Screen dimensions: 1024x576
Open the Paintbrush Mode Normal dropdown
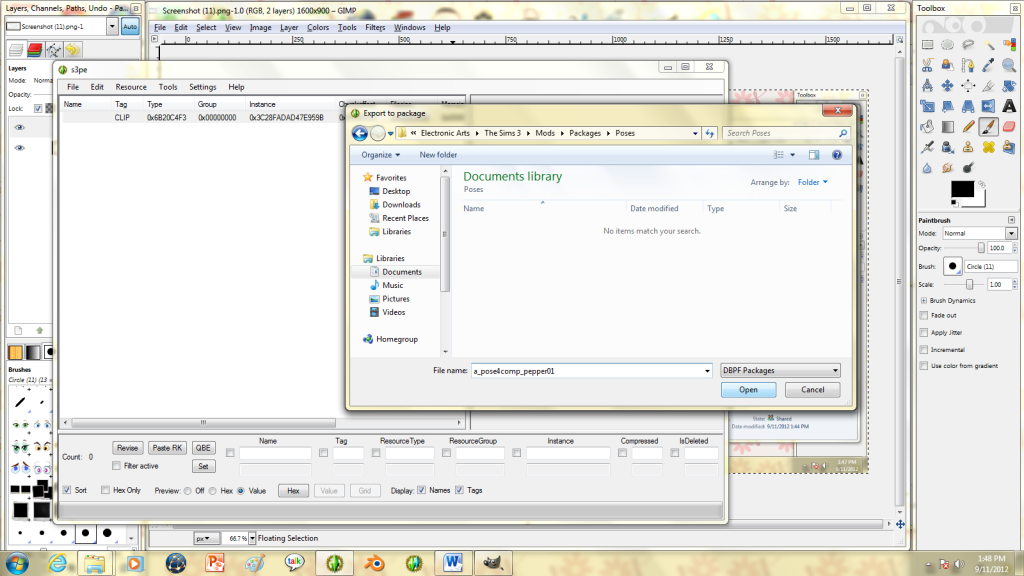[980, 233]
